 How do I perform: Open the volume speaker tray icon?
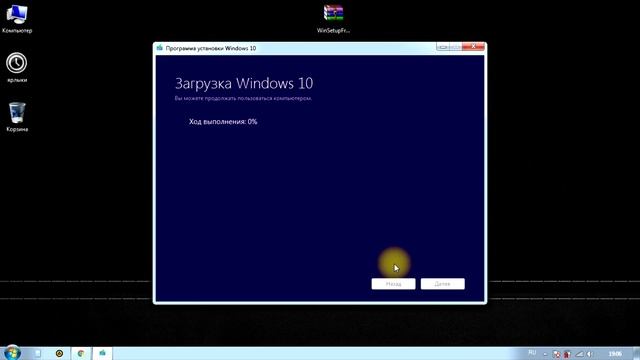click(590, 354)
